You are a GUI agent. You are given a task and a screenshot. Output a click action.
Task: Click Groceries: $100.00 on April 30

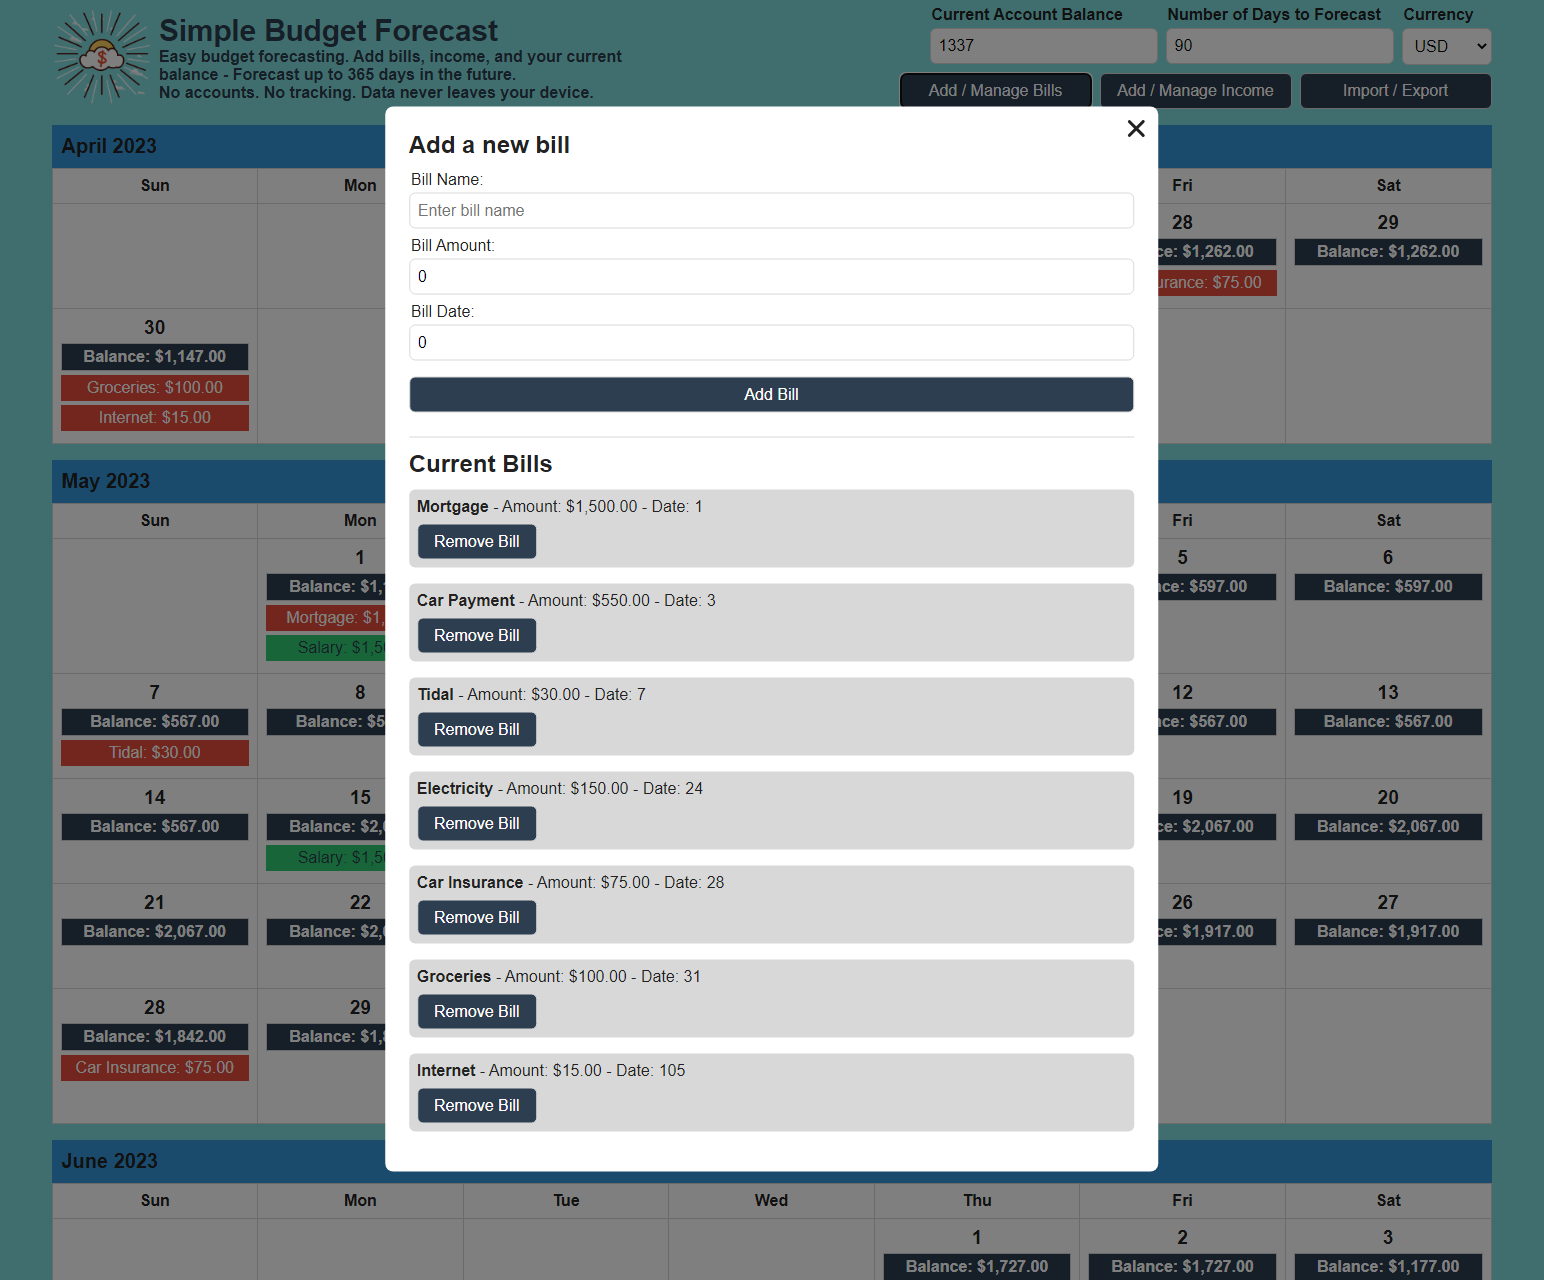155,387
